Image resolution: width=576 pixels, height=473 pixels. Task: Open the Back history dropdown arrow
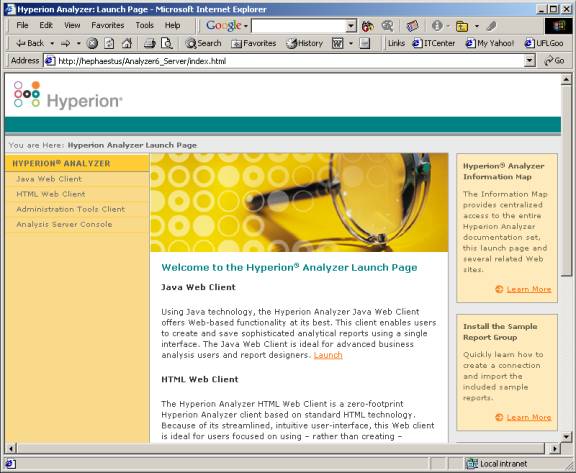point(52,43)
